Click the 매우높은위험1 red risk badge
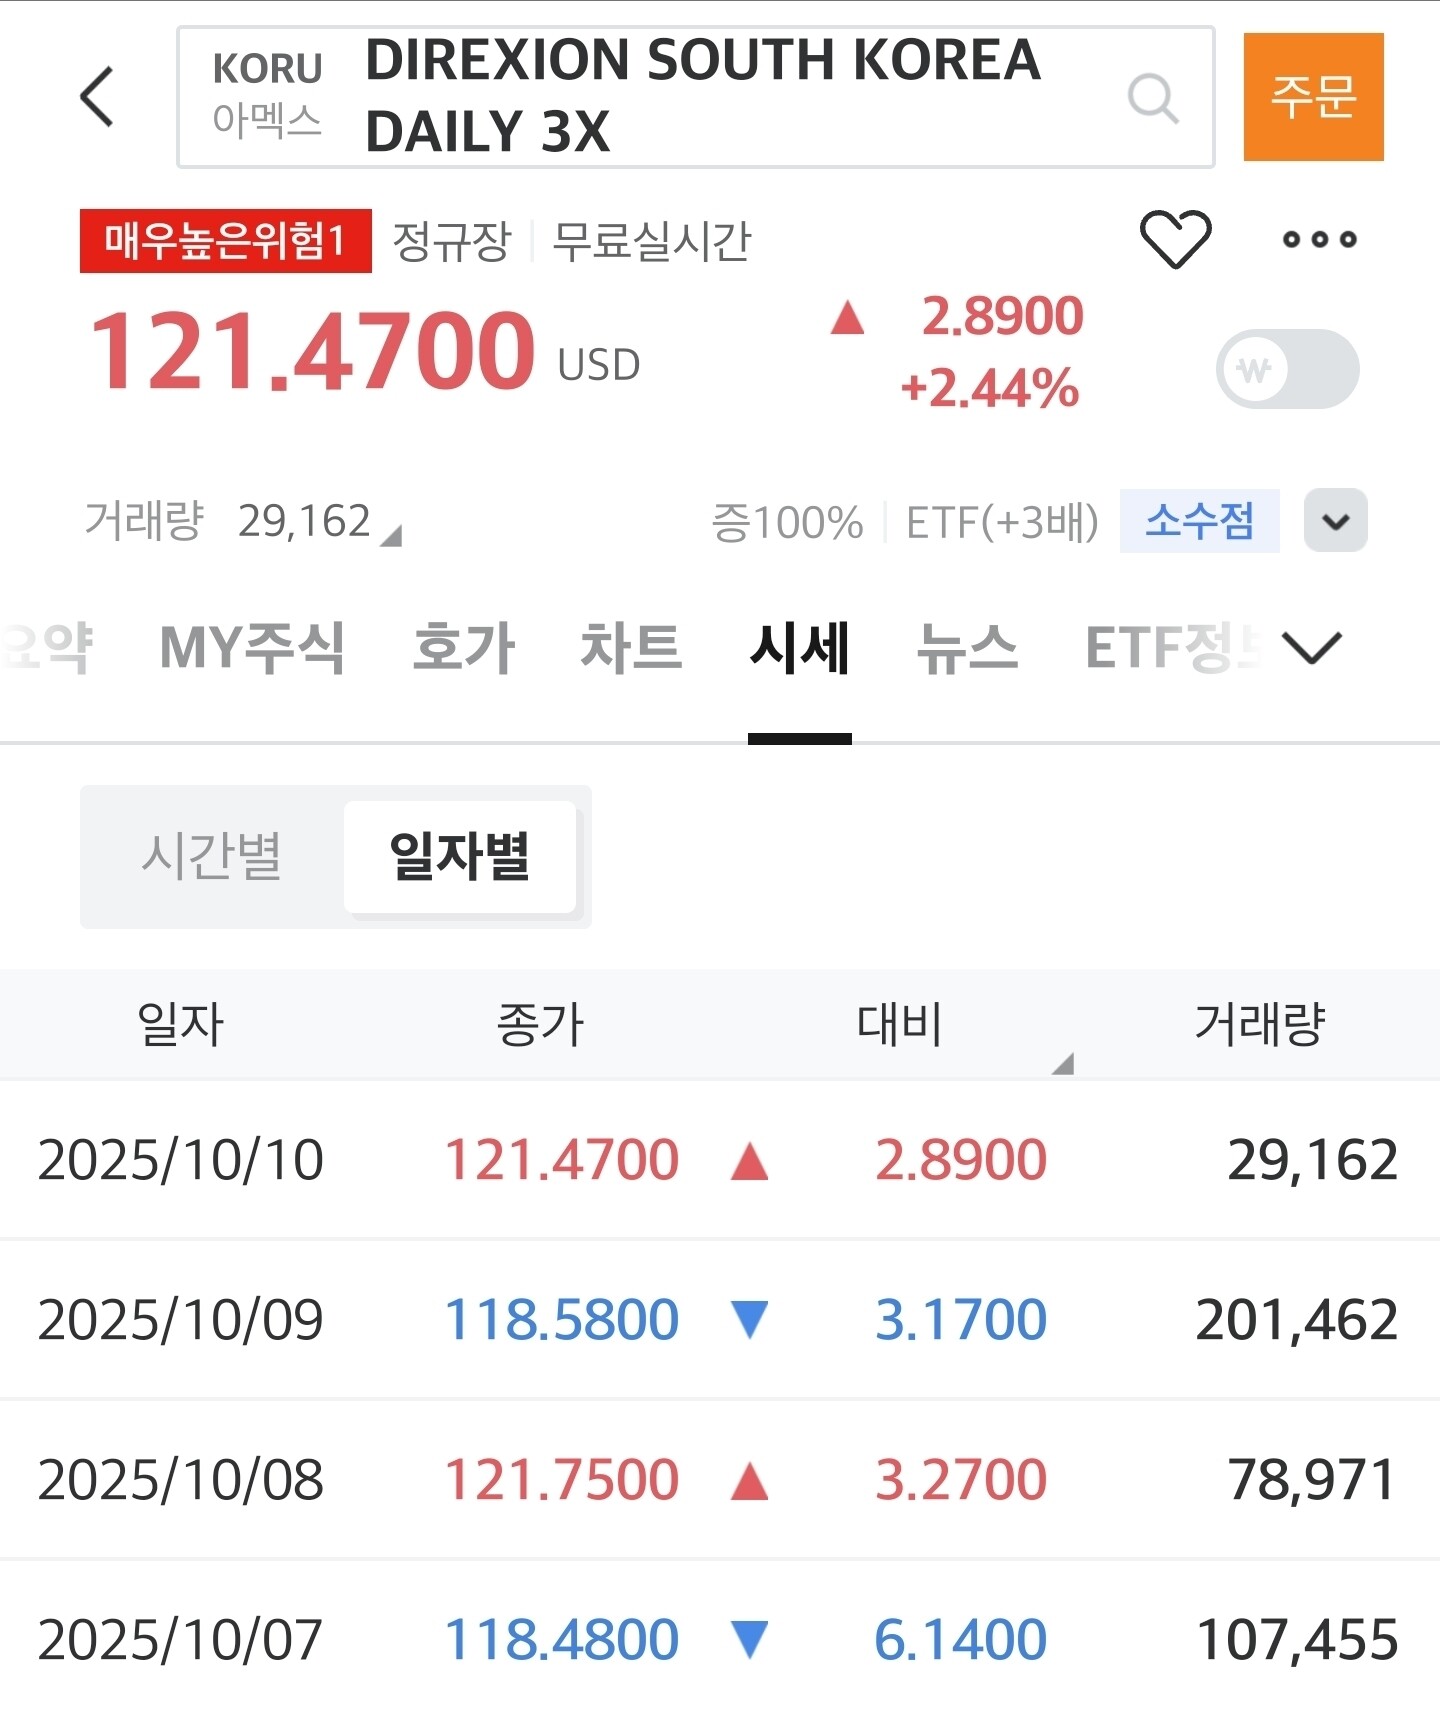 (x=226, y=241)
